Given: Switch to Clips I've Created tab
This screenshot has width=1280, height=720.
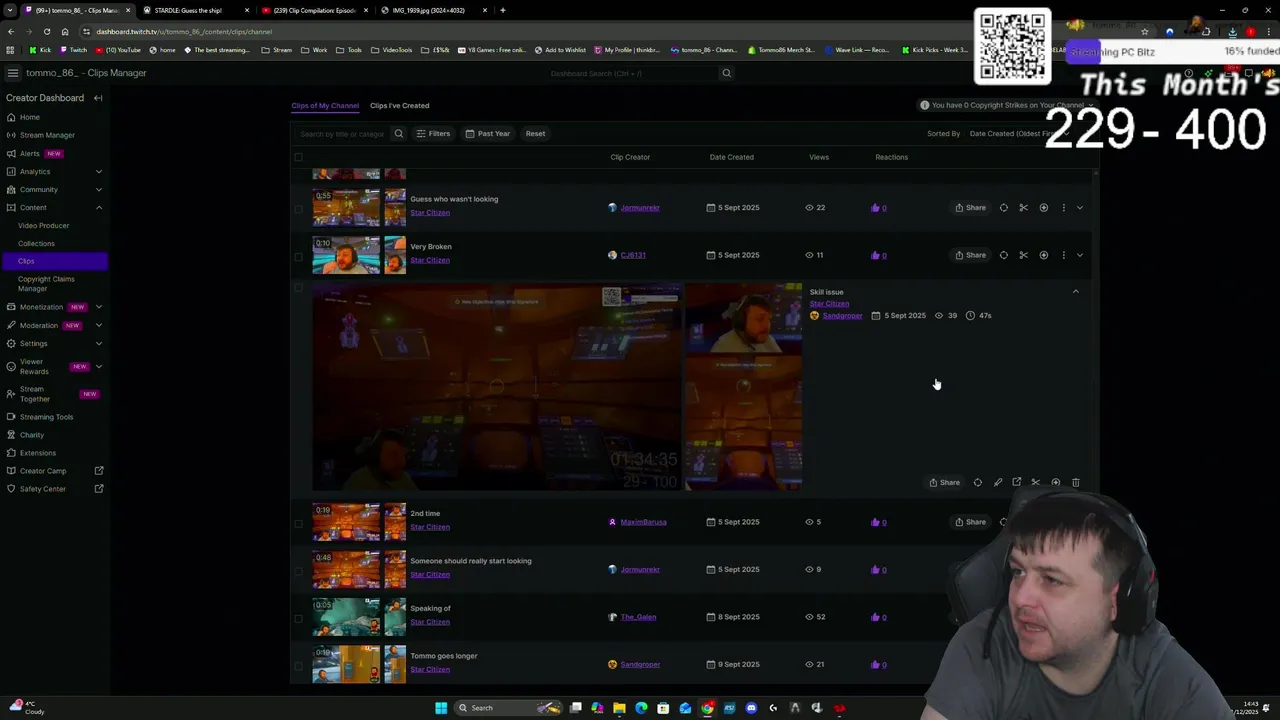Looking at the screenshot, I should click(x=399, y=105).
